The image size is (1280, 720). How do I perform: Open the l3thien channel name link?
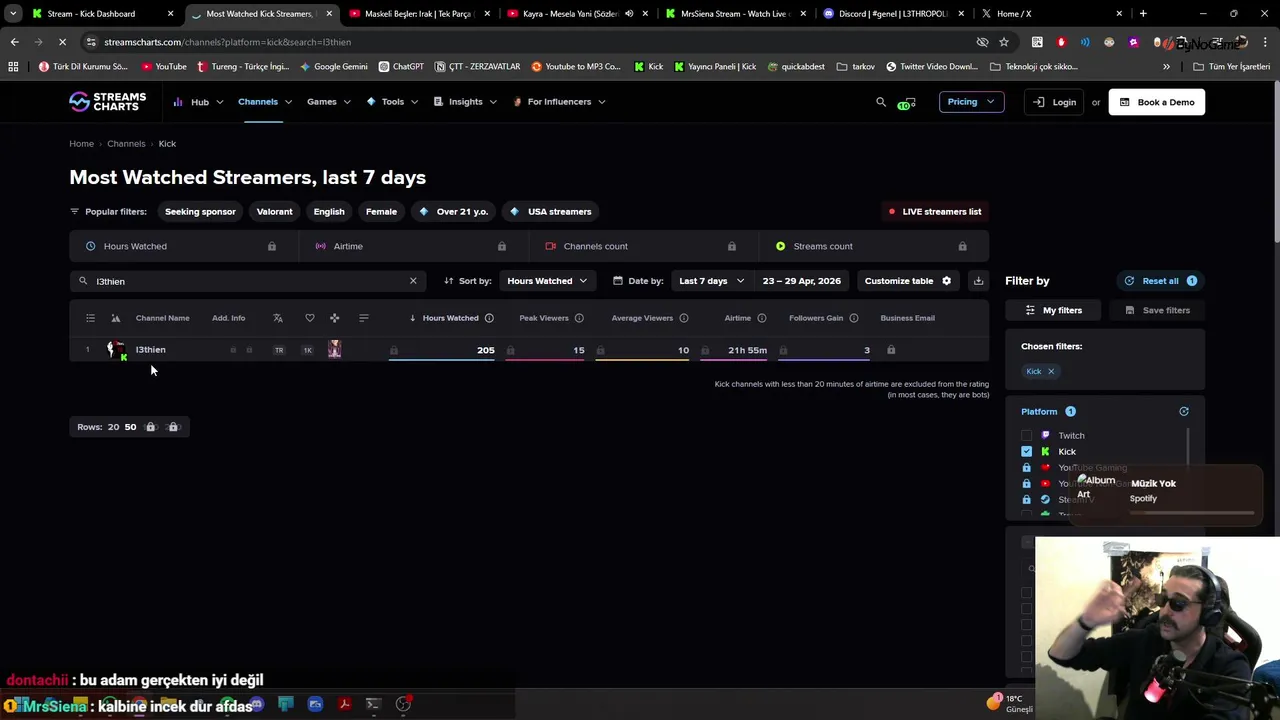point(150,350)
